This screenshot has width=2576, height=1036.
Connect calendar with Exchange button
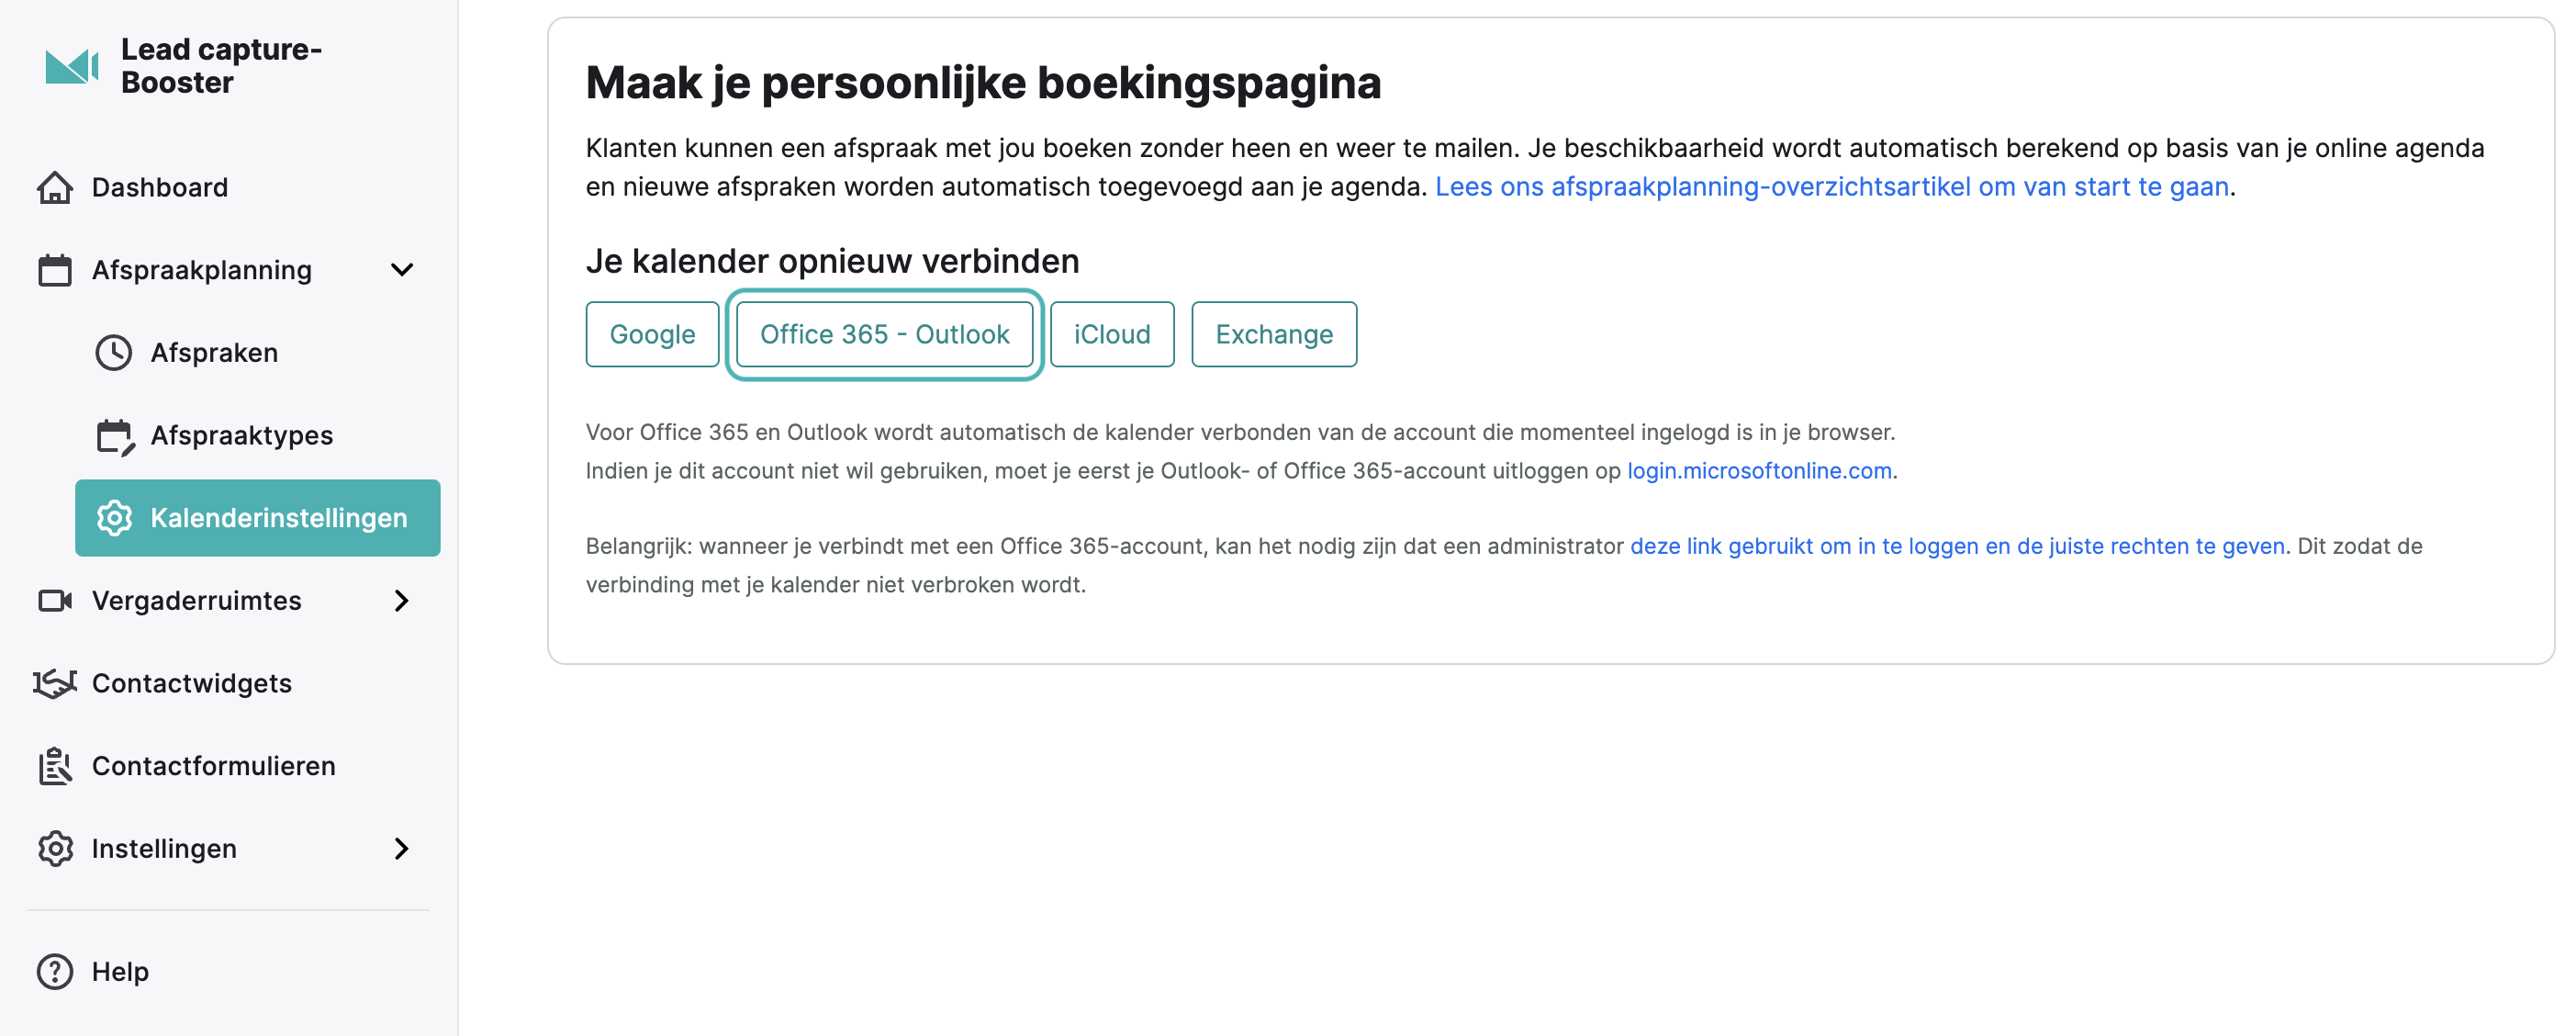coord(1274,335)
